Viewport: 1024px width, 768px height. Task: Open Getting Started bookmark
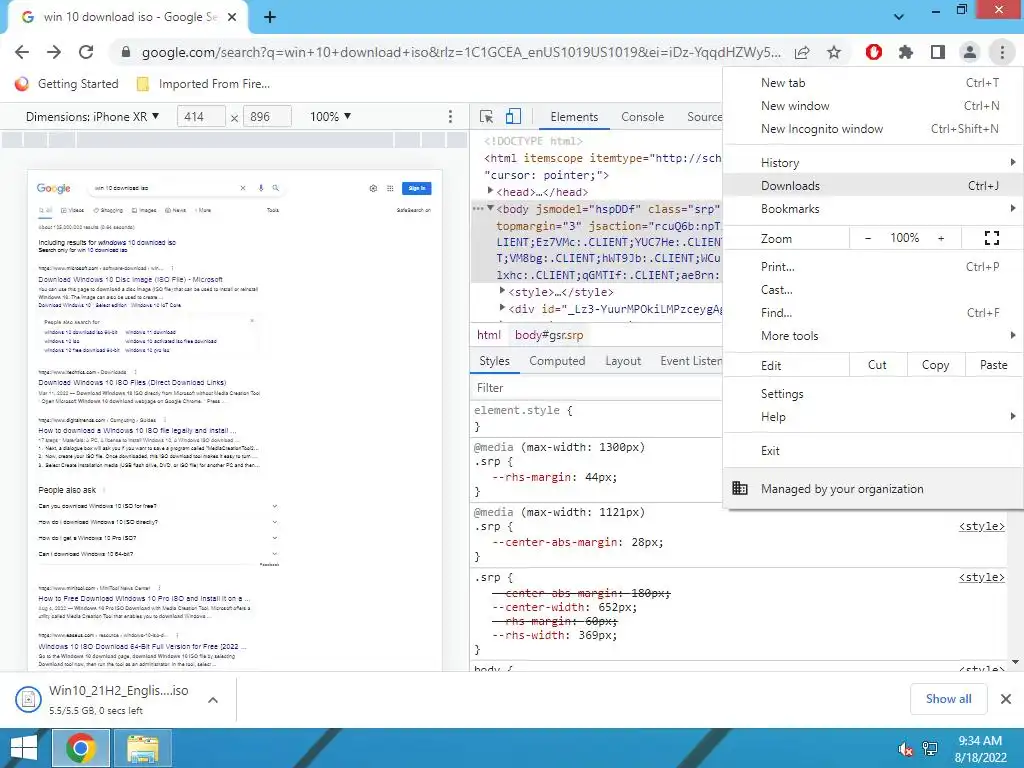click(x=67, y=84)
